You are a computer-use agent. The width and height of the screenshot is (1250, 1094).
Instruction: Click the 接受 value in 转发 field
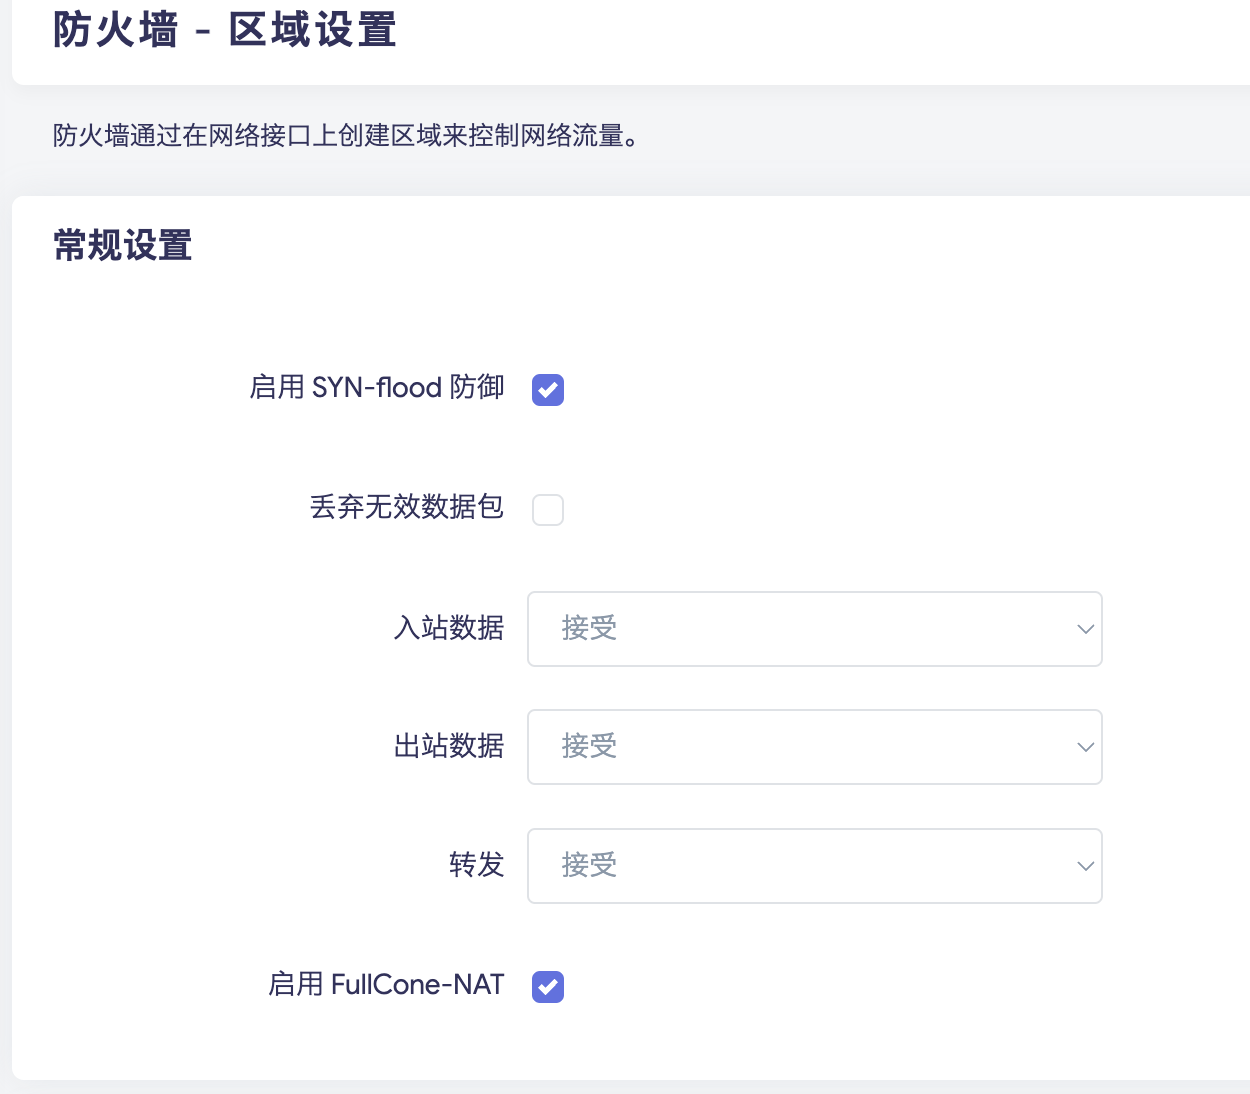click(589, 866)
